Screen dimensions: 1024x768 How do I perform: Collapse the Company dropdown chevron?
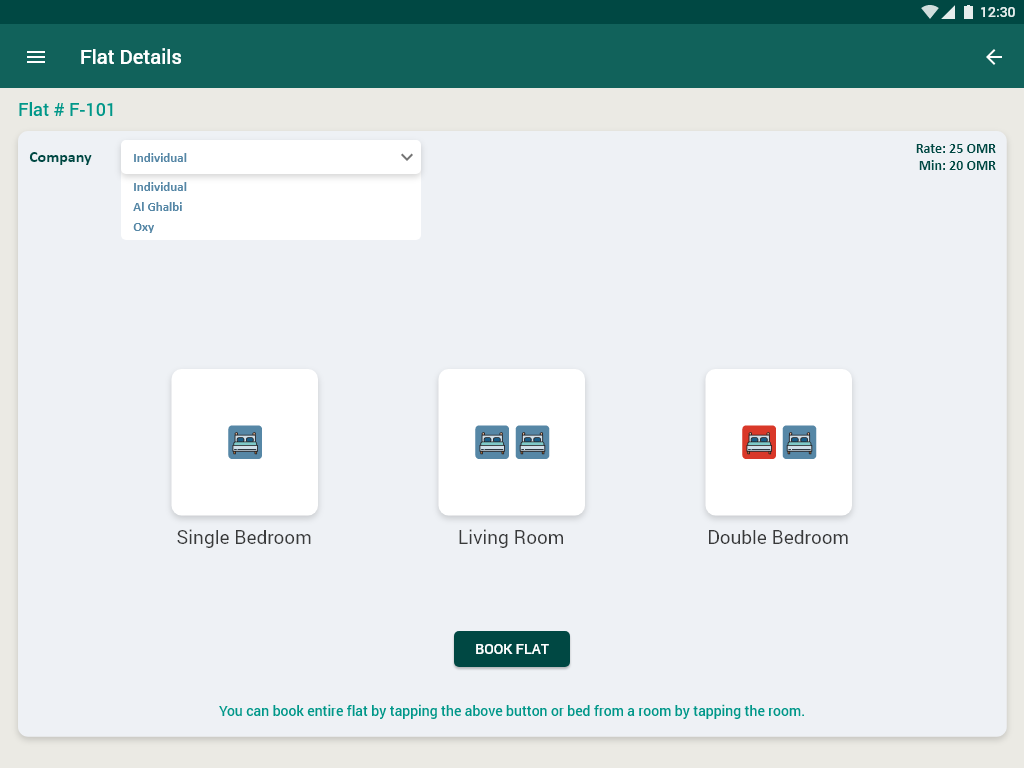[407, 157]
